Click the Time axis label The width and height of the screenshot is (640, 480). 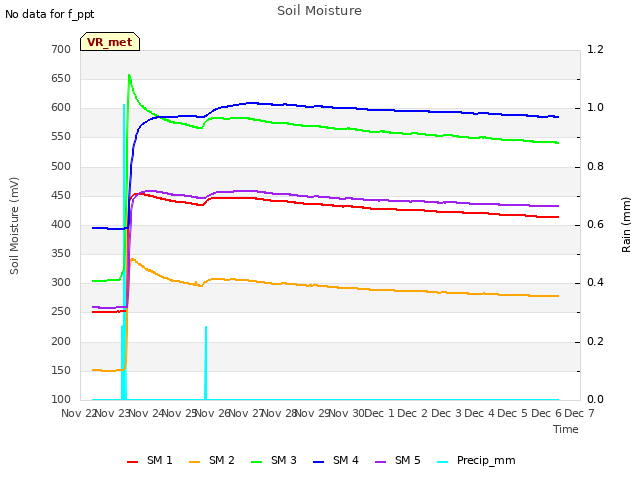click(566, 429)
